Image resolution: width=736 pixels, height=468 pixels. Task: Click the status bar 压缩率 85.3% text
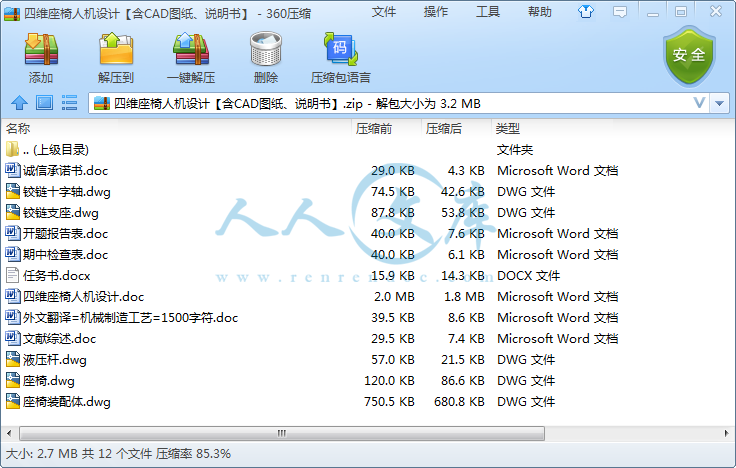193,454
